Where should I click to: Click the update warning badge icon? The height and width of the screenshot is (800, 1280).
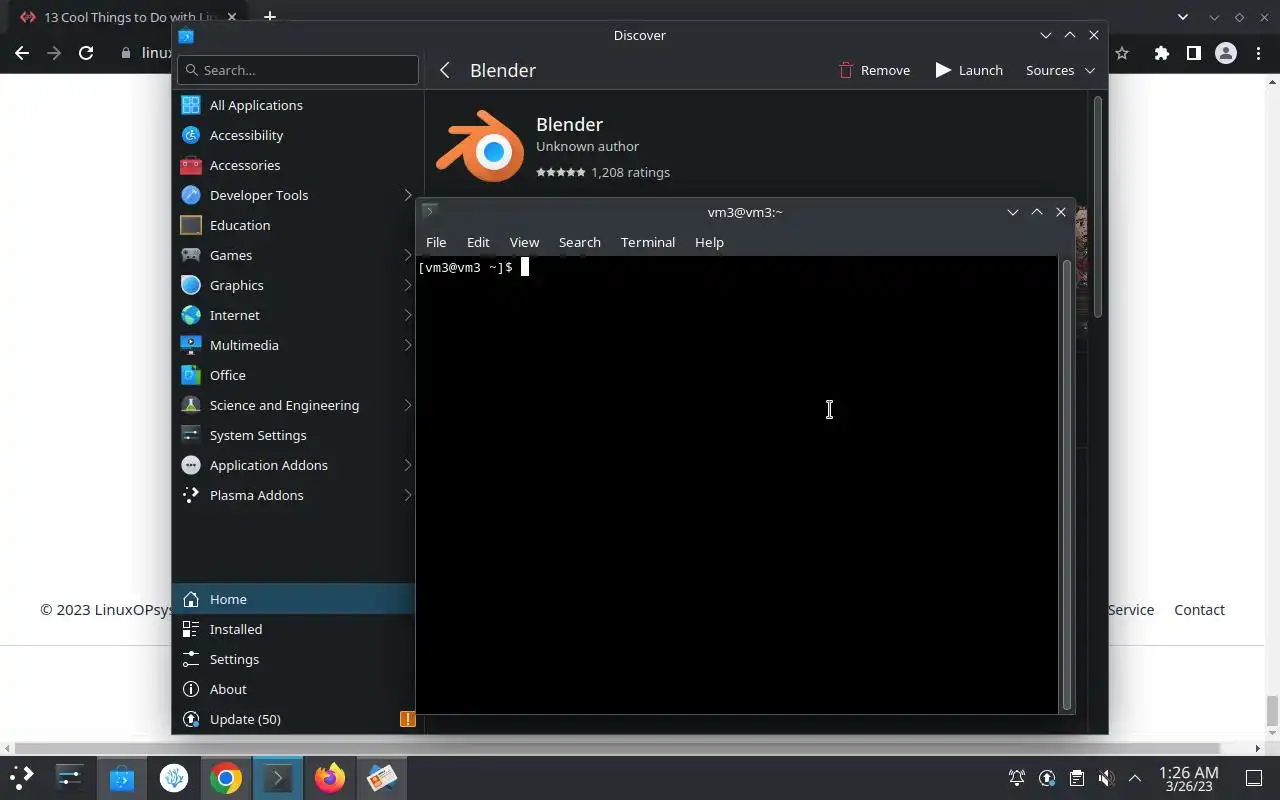[407, 719]
